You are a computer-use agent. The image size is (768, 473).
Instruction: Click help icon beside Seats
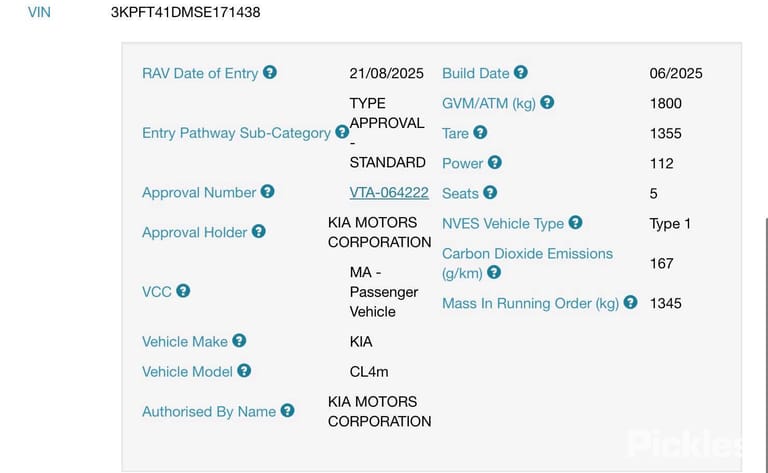point(490,192)
